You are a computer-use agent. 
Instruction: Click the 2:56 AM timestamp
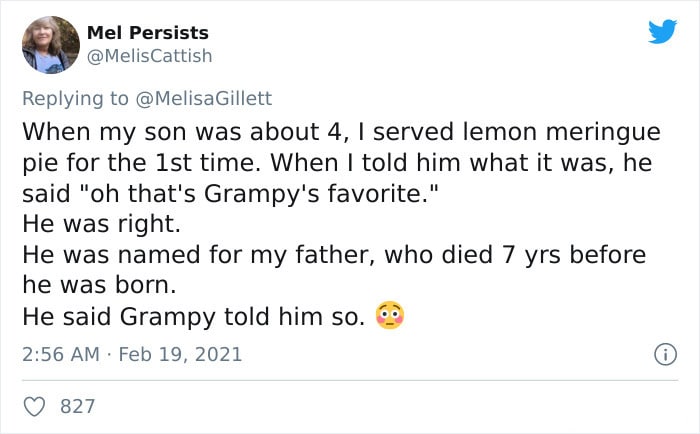(x=61, y=355)
